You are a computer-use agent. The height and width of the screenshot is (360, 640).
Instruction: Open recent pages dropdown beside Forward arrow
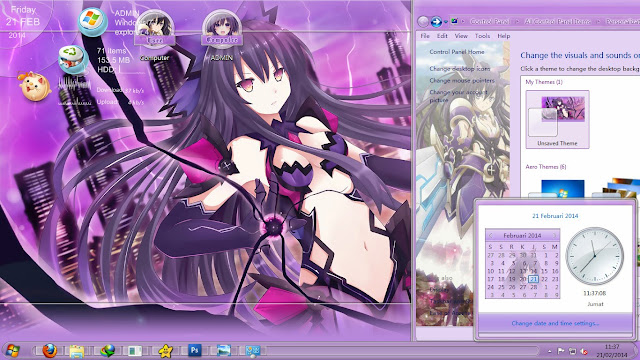click(446, 22)
